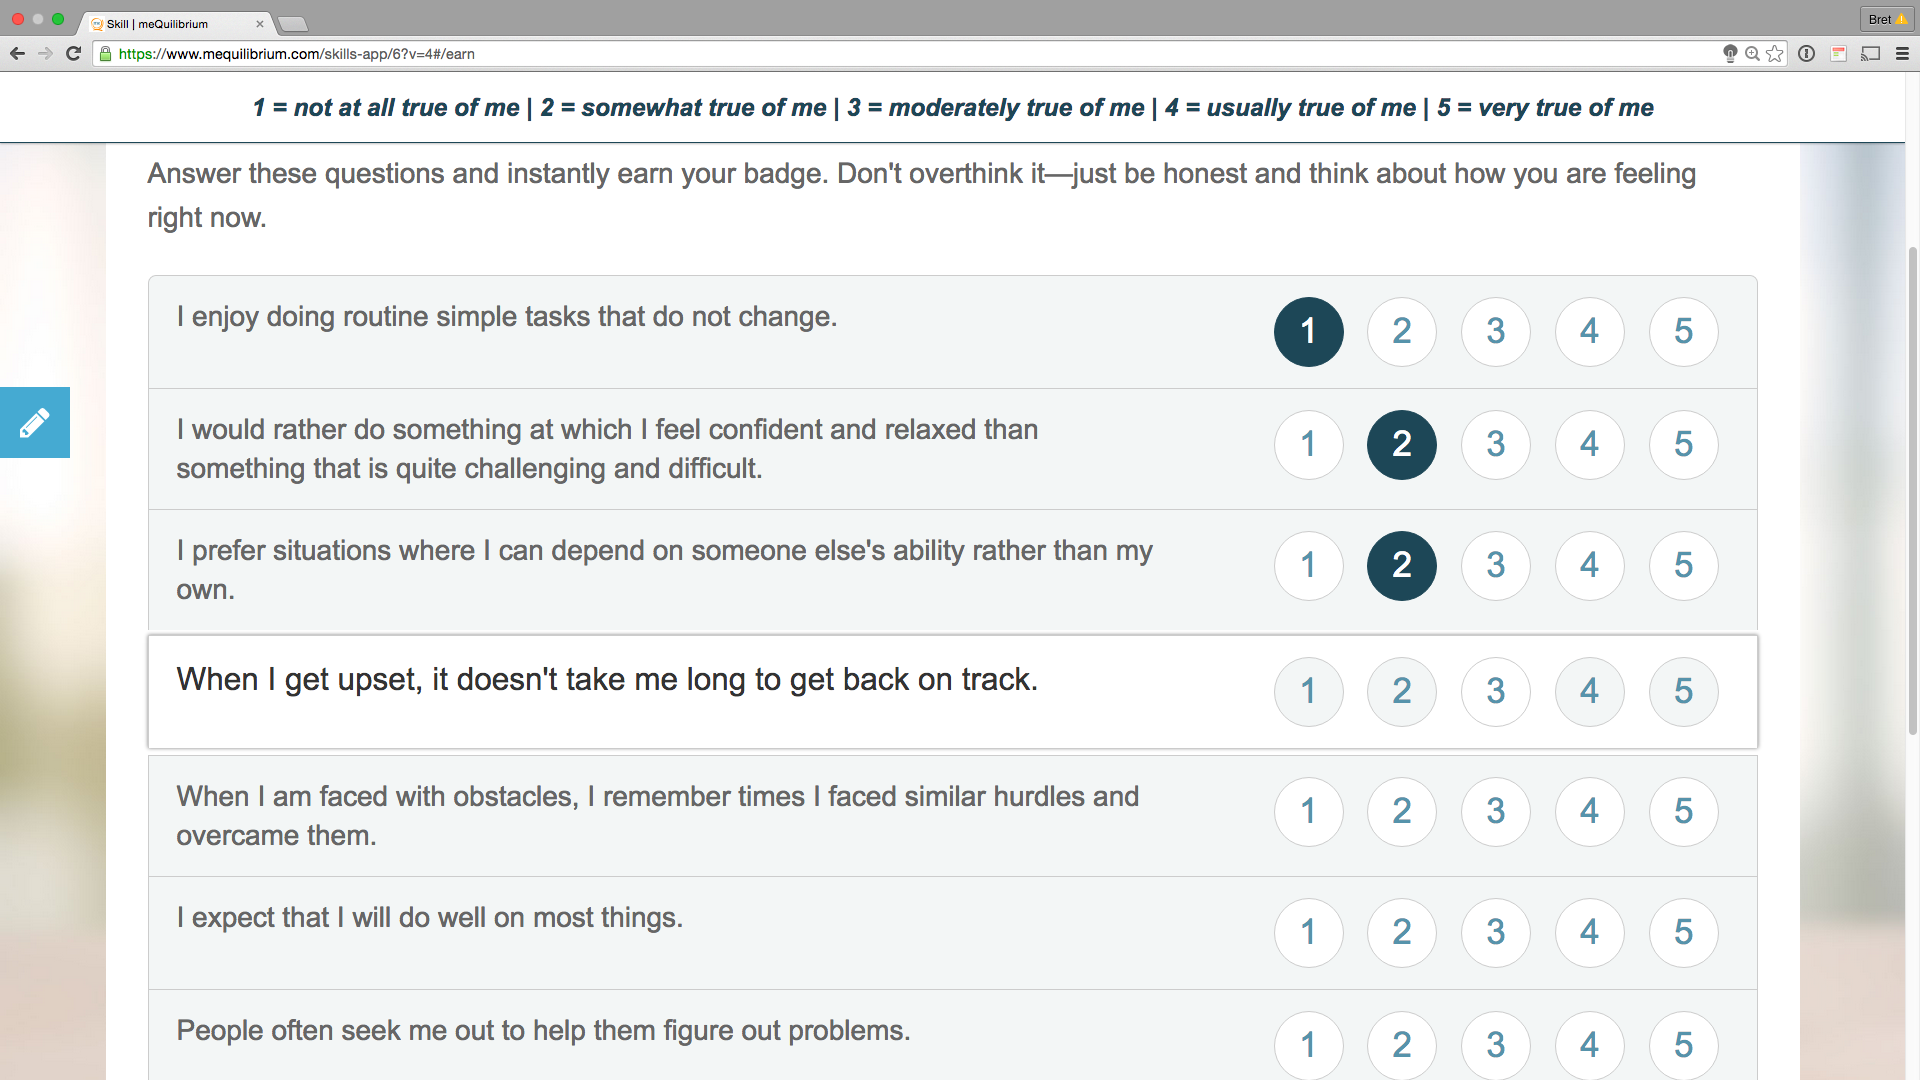Choose 5 for 'expect I will do well'

point(1684,932)
